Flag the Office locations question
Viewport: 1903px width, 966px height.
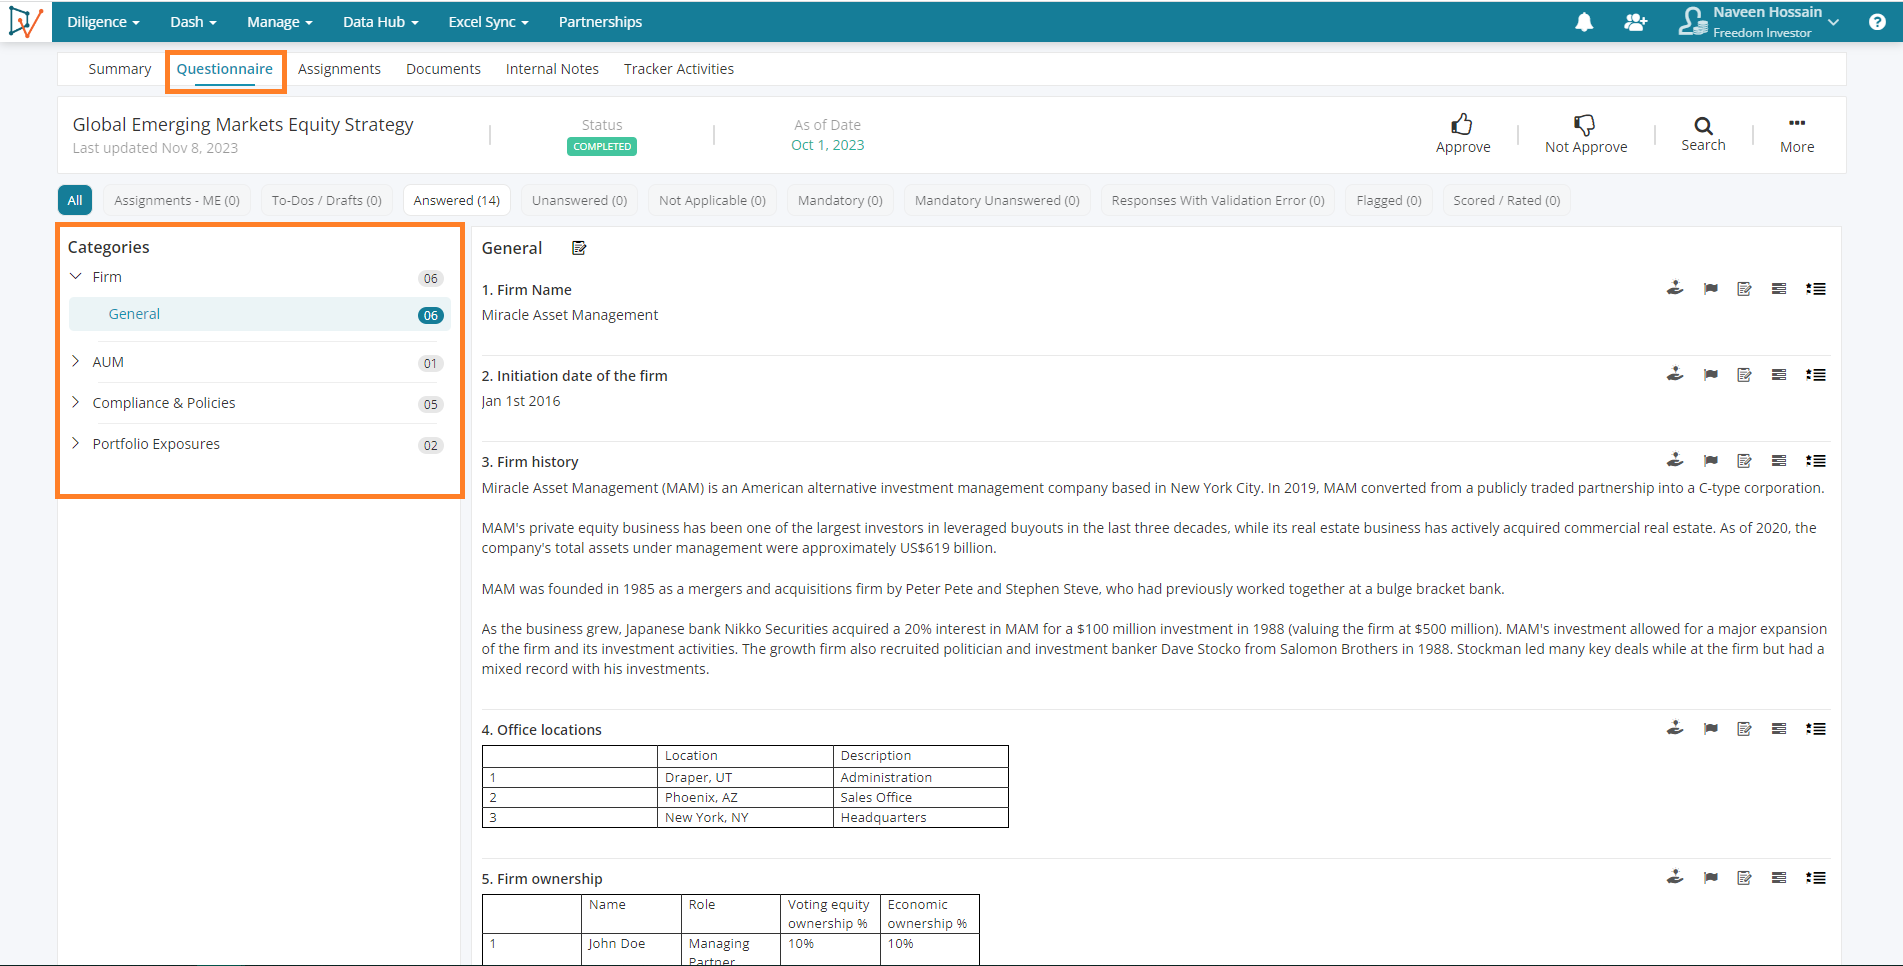pos(1711,729)
